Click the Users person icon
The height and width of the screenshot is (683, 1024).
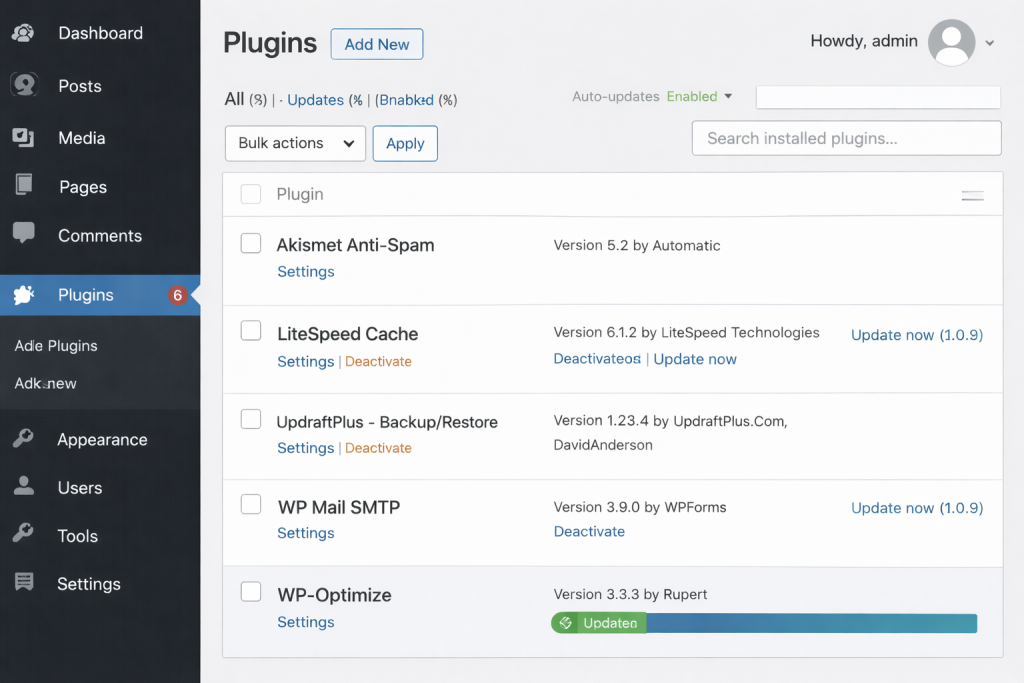[x=24, y=486]
